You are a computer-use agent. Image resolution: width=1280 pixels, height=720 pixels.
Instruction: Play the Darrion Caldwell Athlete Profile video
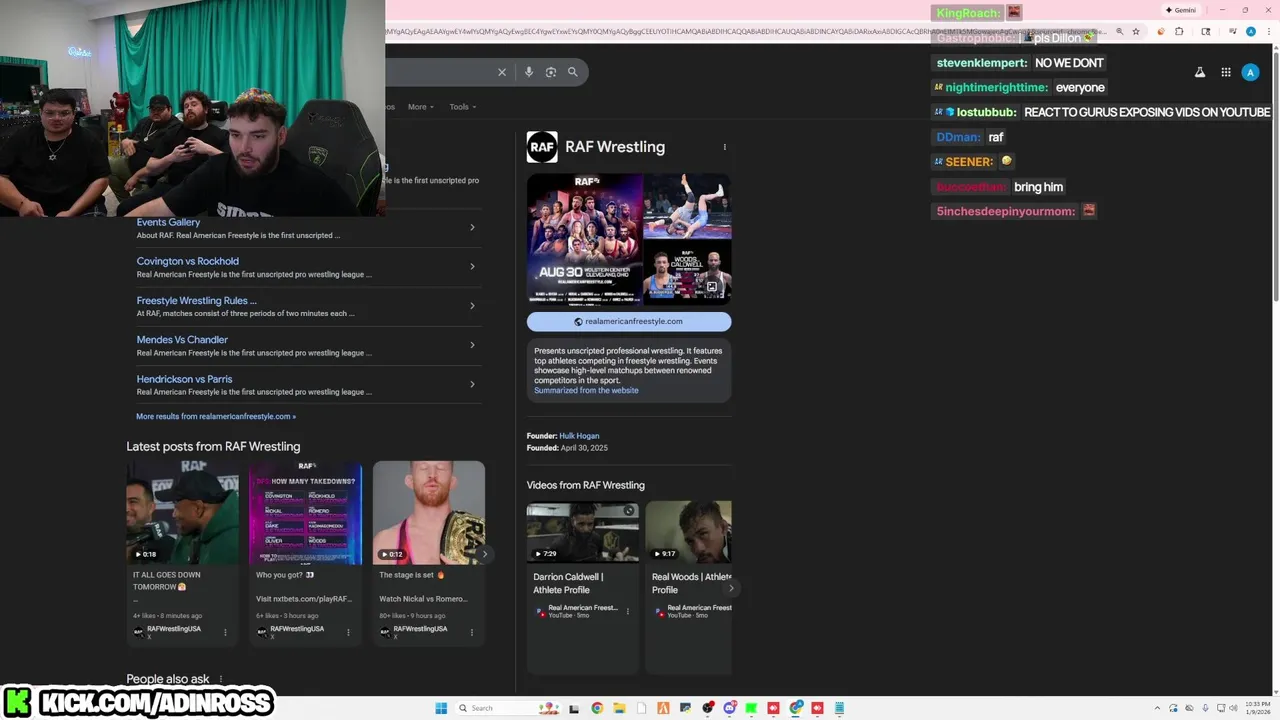(x=582, y=532)
